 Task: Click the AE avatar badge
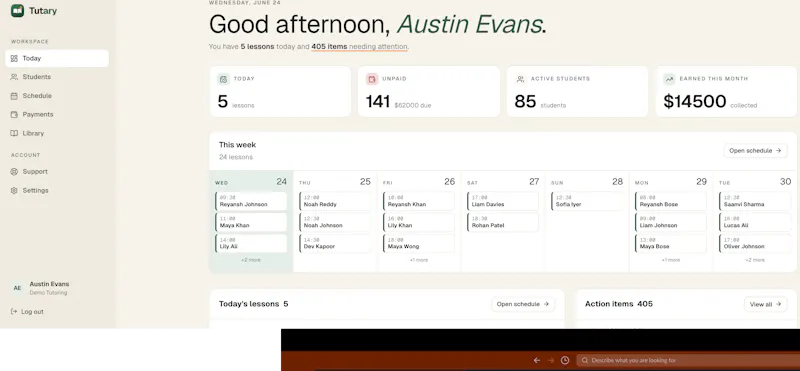coord(17,288)
